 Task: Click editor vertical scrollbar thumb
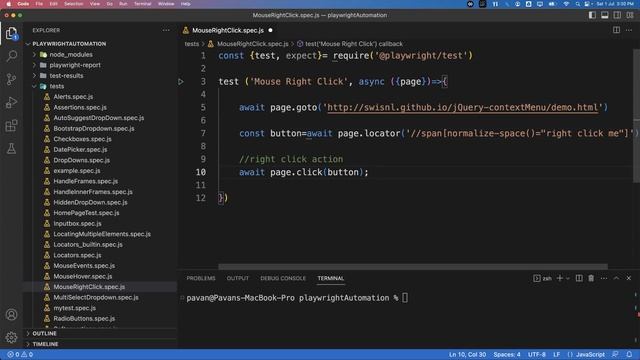point(636,116)
